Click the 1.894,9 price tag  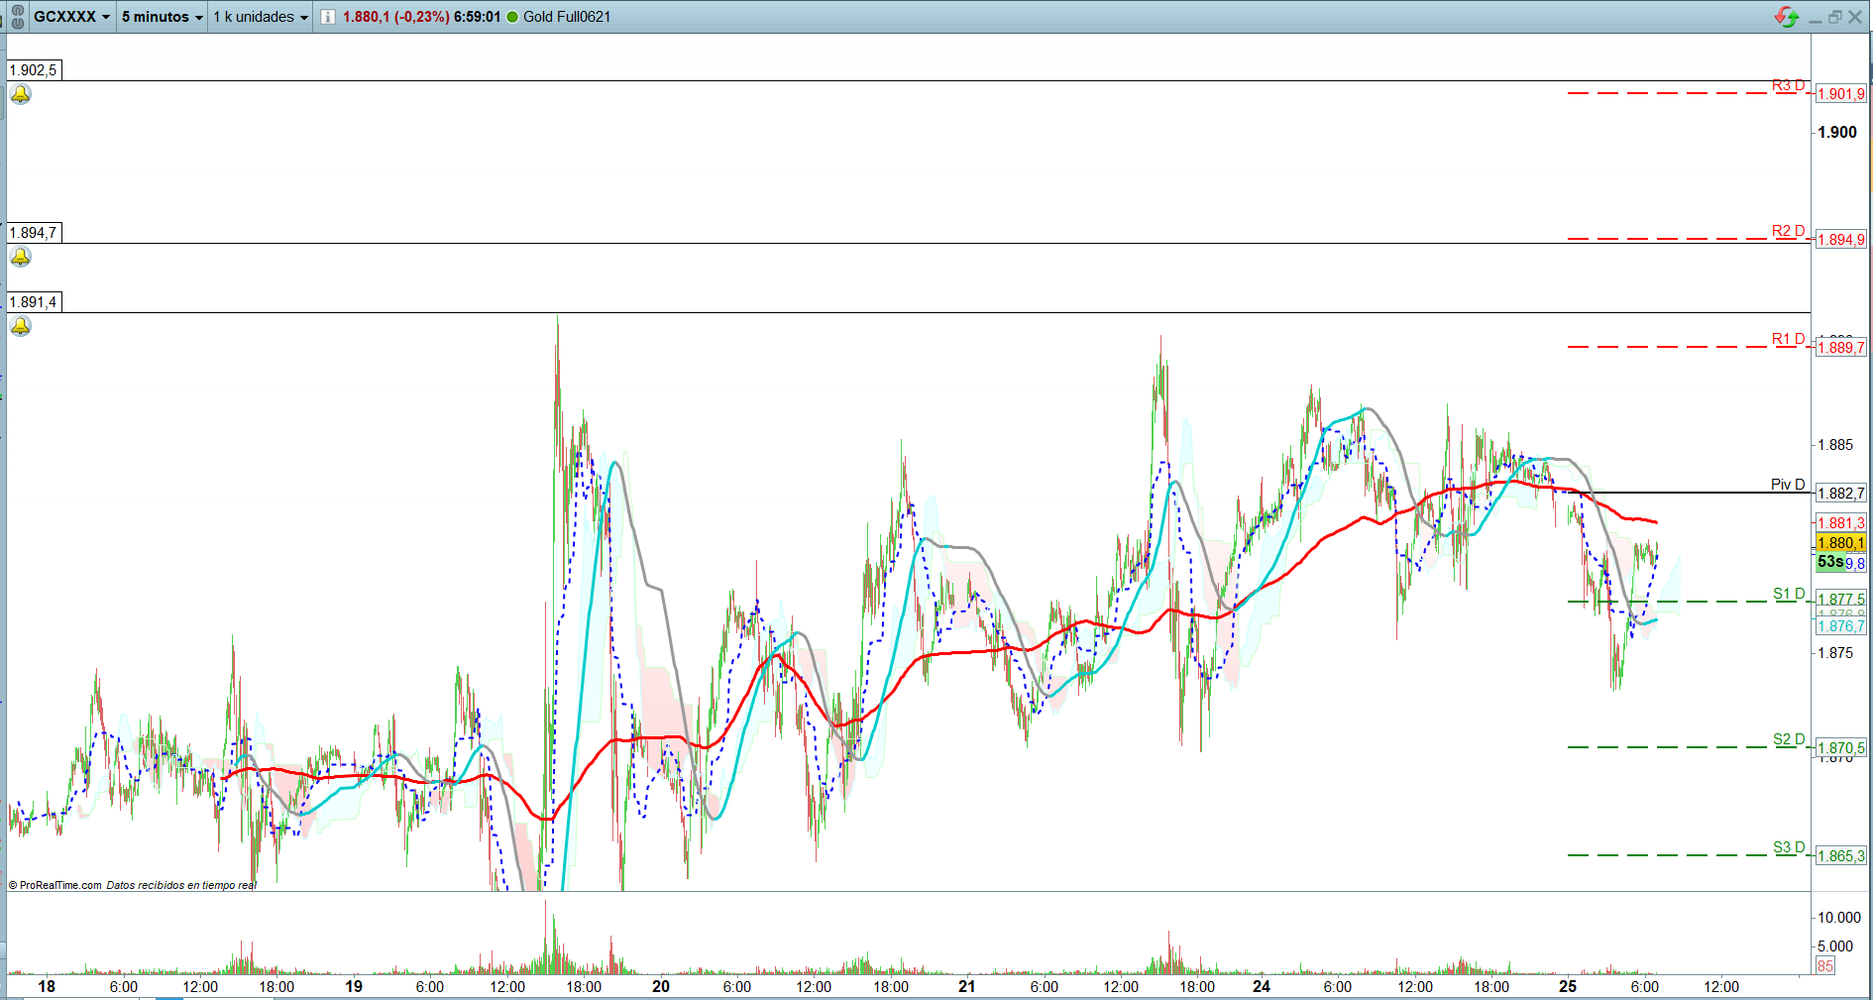click(x=1841, y=240)
